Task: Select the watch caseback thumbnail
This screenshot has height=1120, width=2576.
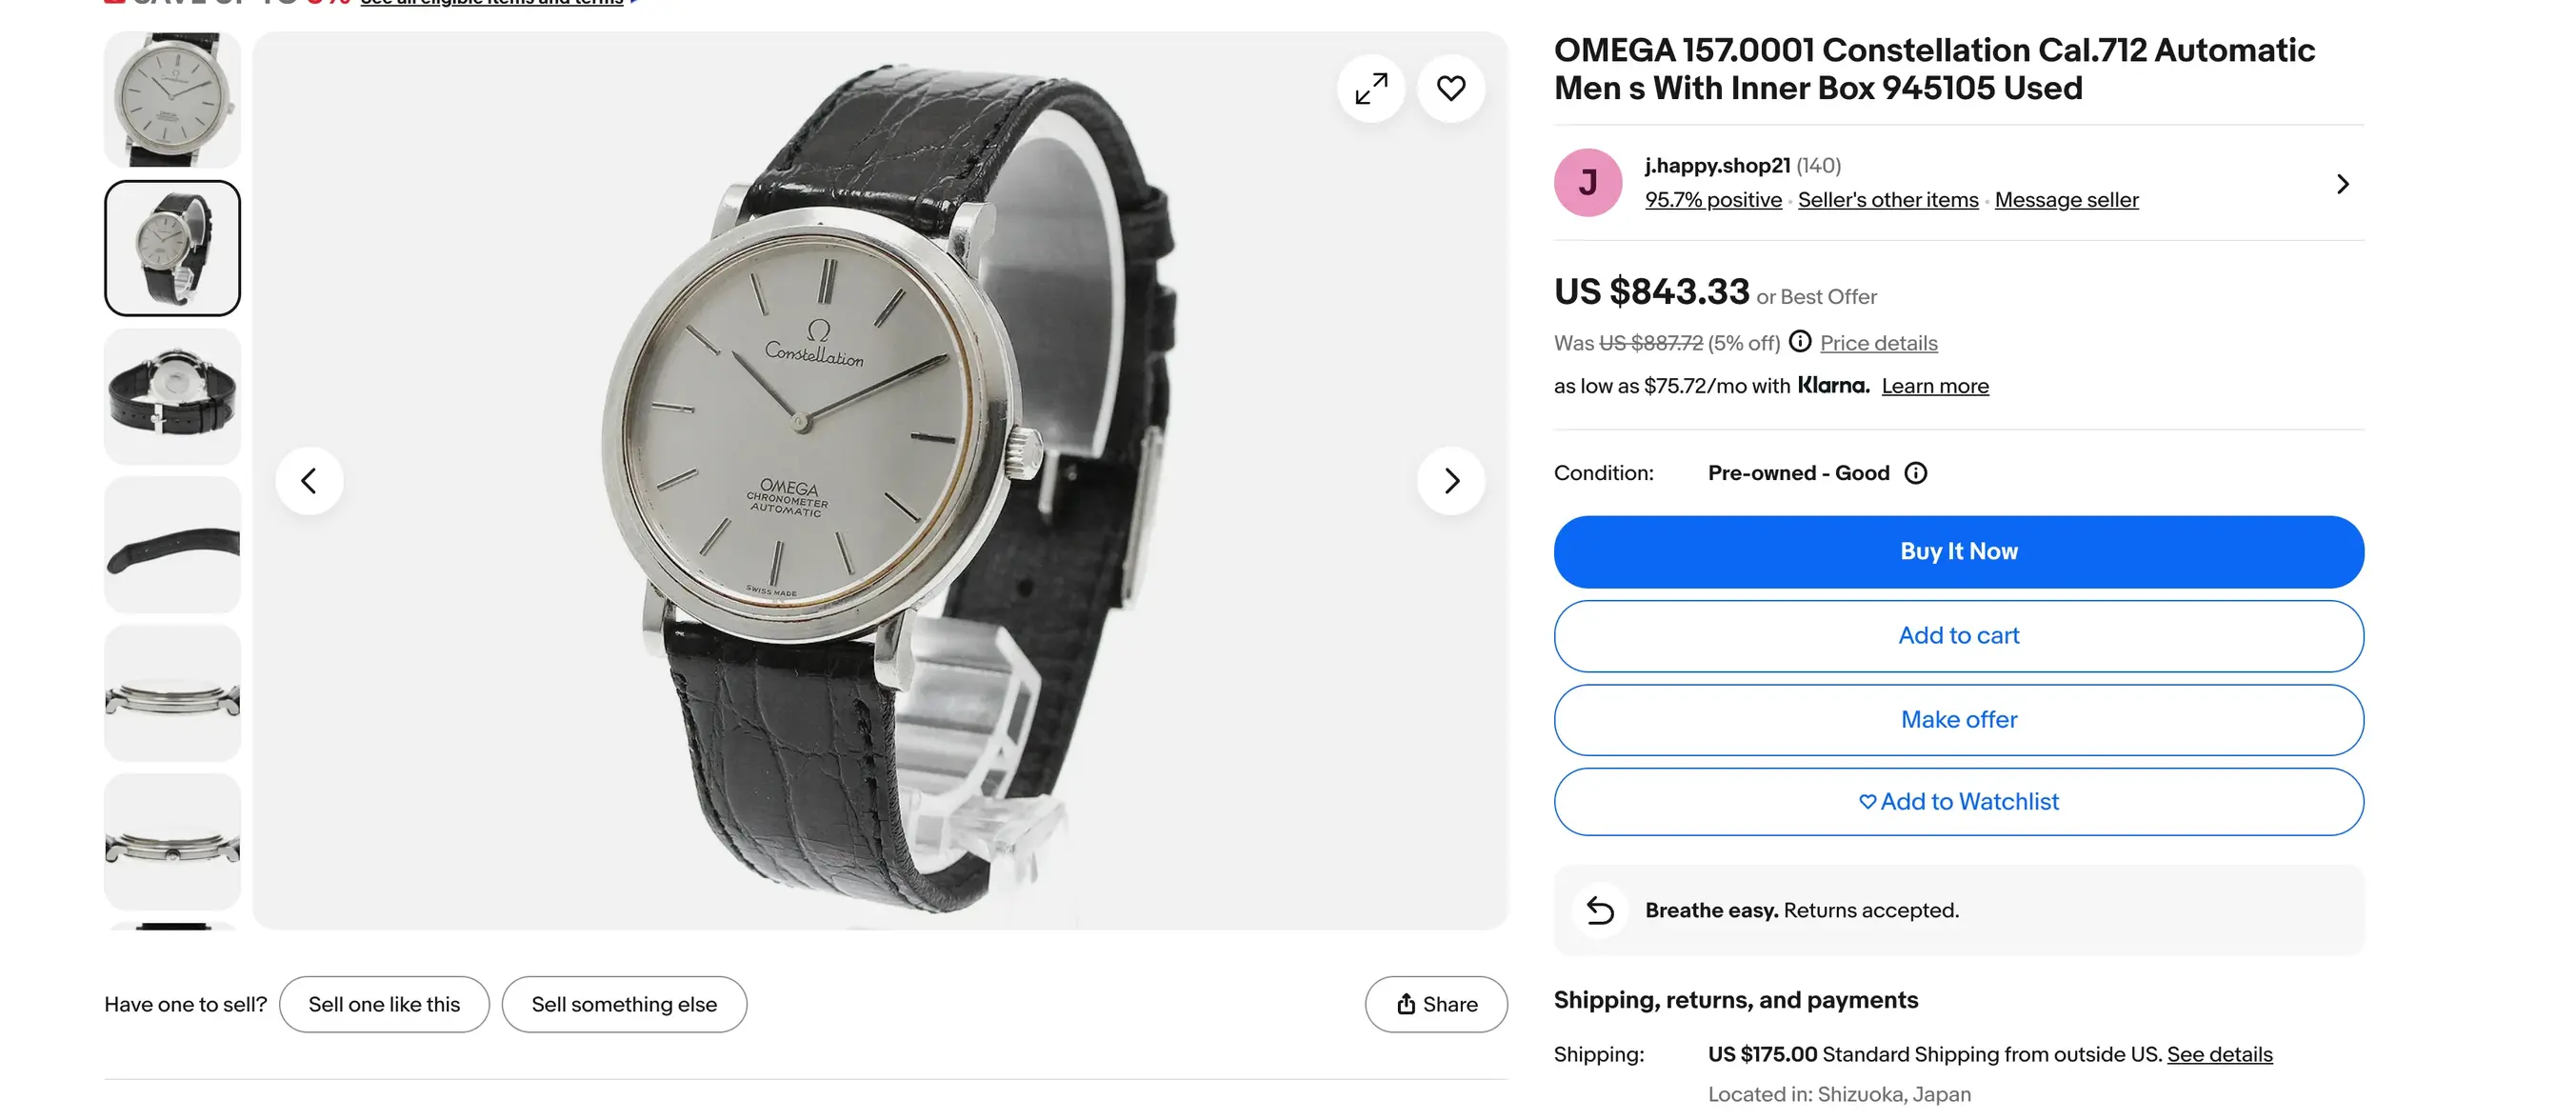Action: [x=172, y=396]
